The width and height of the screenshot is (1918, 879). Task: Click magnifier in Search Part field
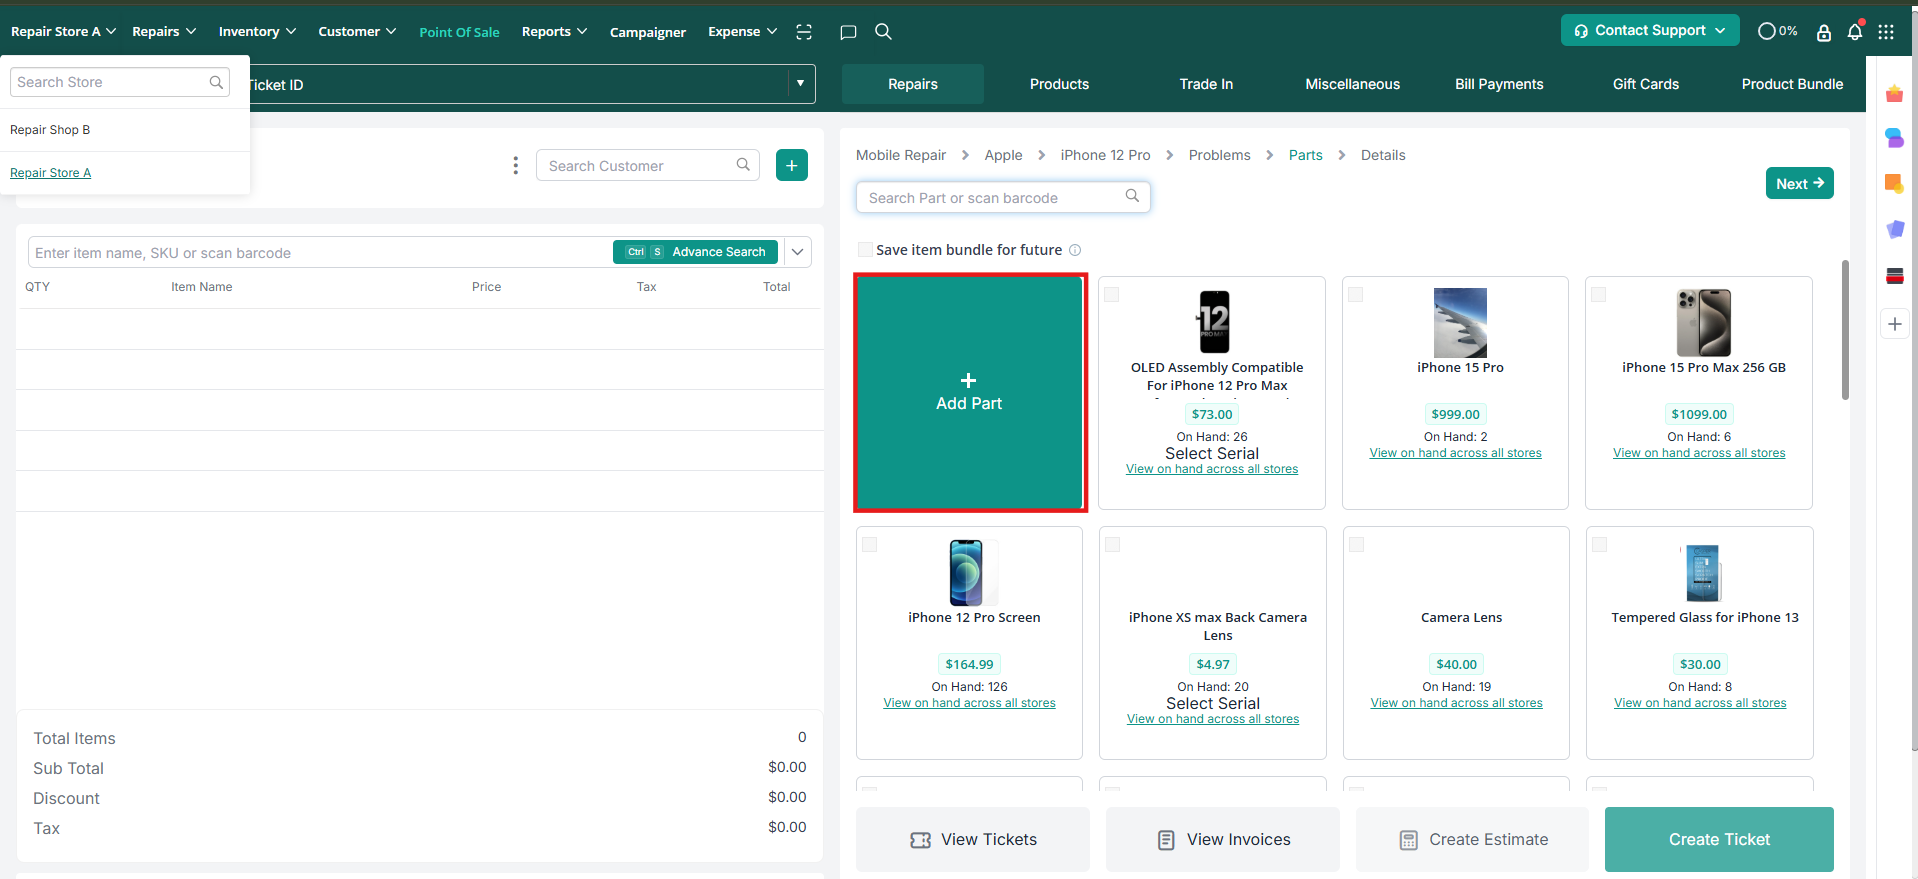coord(1132,196)
